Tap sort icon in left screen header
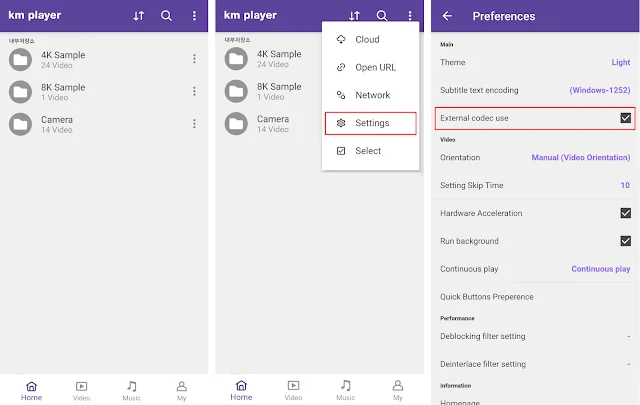The height and width of the screenshot is (405, 640). [x=139, y=16]
